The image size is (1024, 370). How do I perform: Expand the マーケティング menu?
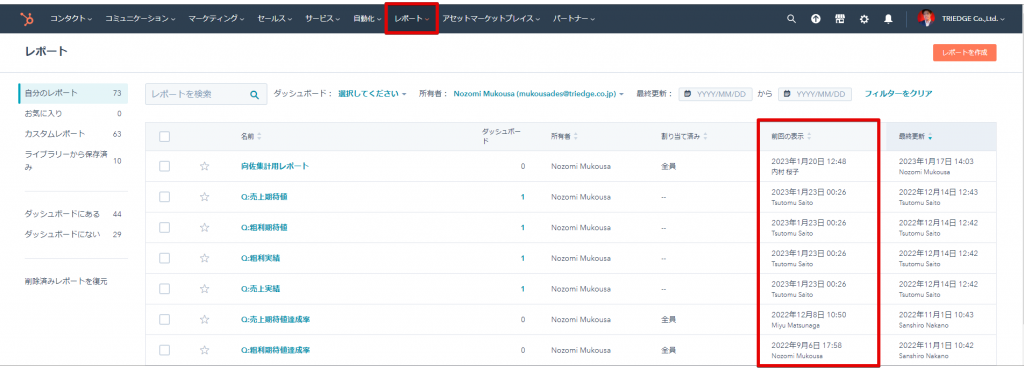pyautogui.click(x=216, y=19)
